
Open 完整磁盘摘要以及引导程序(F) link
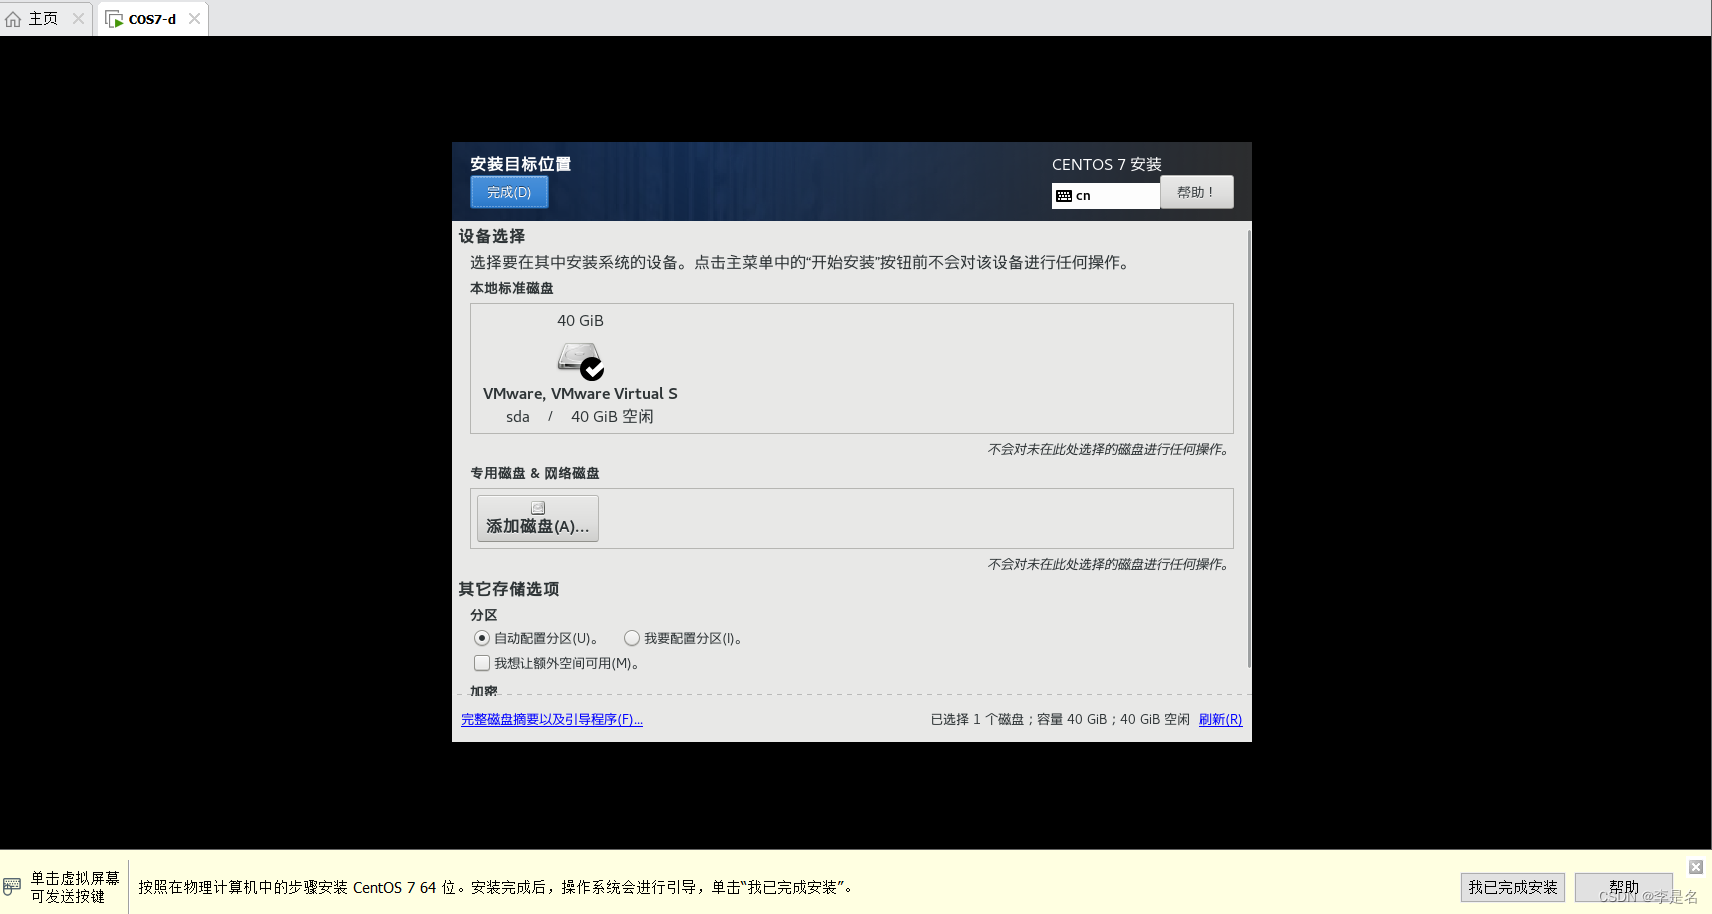point(552,719)
